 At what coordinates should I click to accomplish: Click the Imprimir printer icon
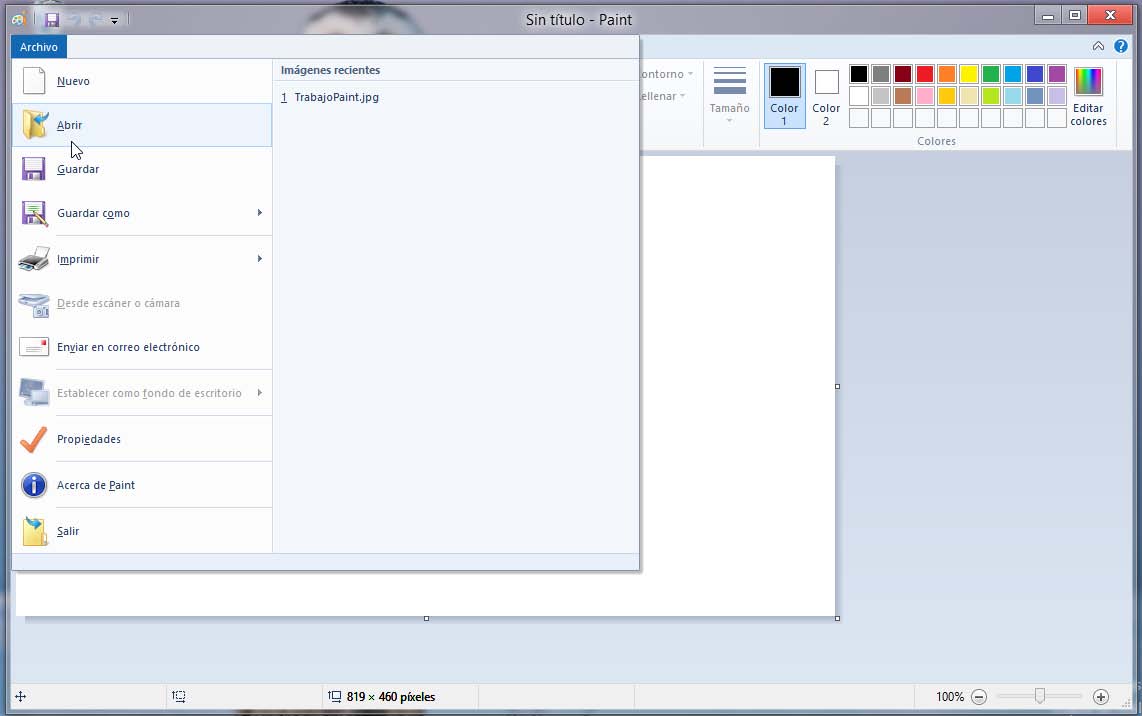click(34, 259)
